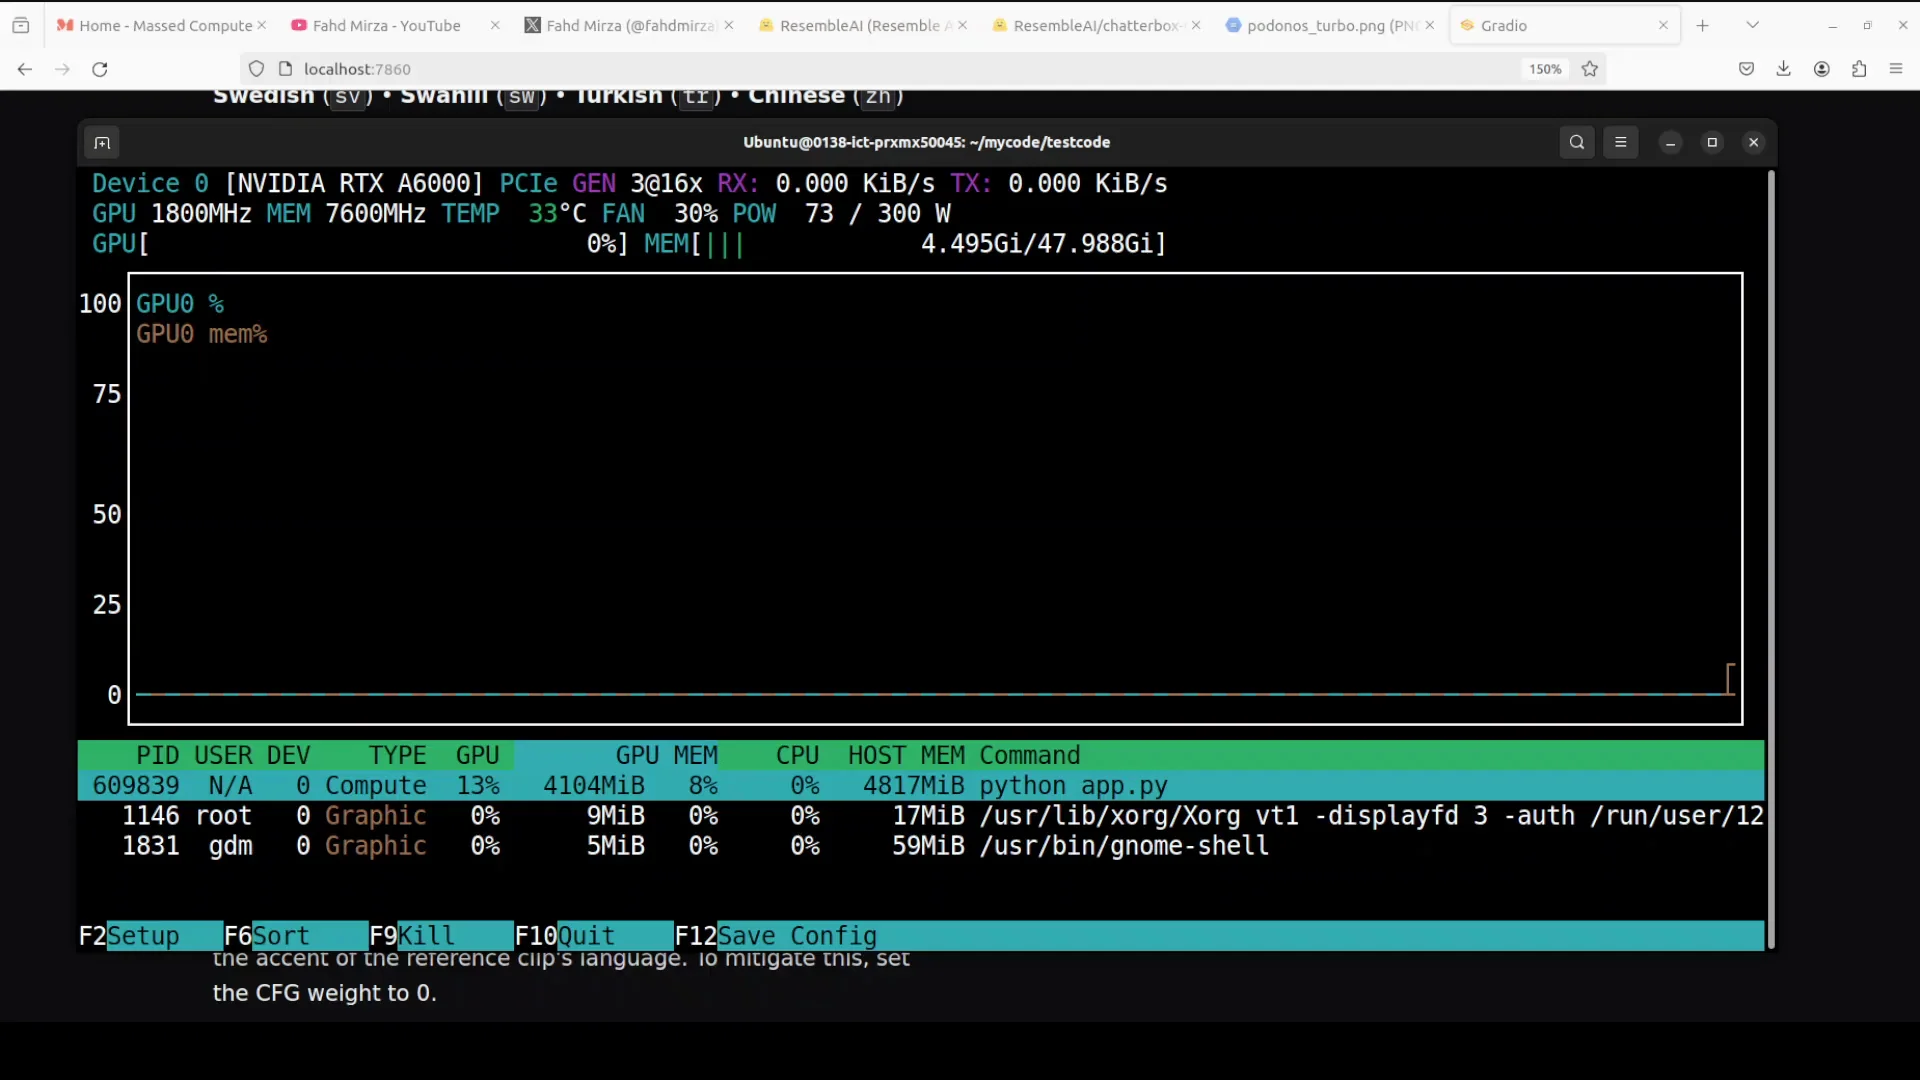Open the Firefox account icon
The height and width of the screenshot is (1080, 1920).
click(x=1821, y=68)
